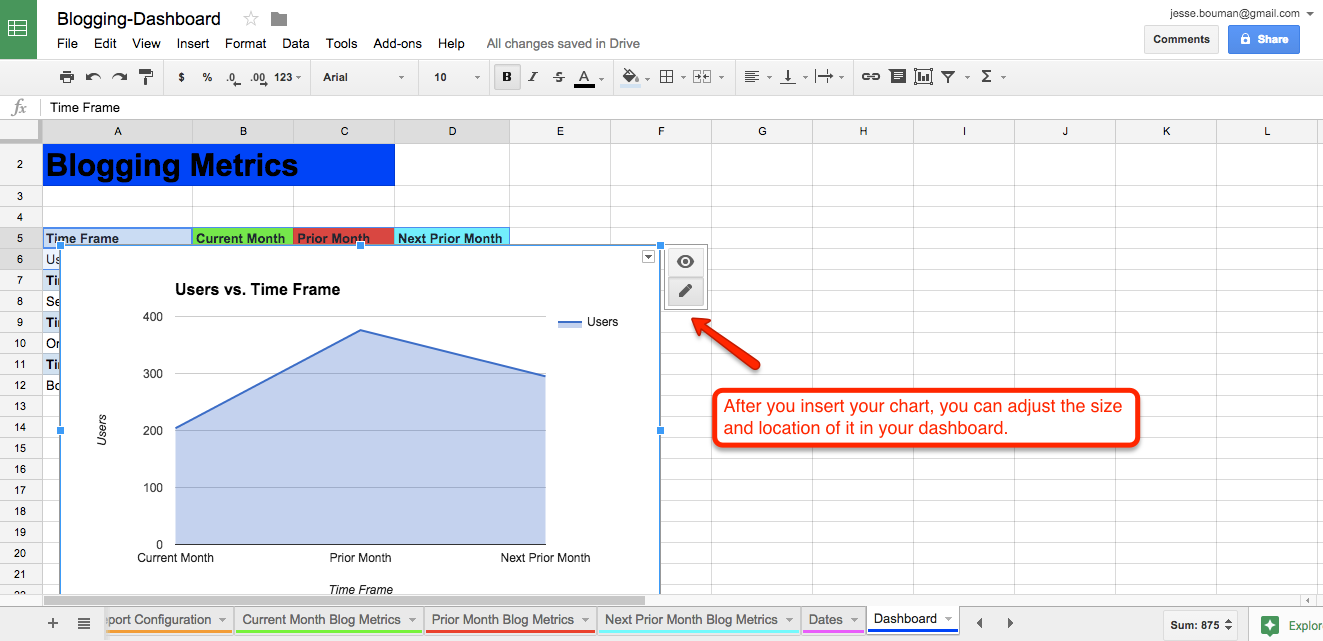Image resolution: width=1323 pixels, height=641 pixels.
Task: Click the Share button
Action: click(1263, 38)
